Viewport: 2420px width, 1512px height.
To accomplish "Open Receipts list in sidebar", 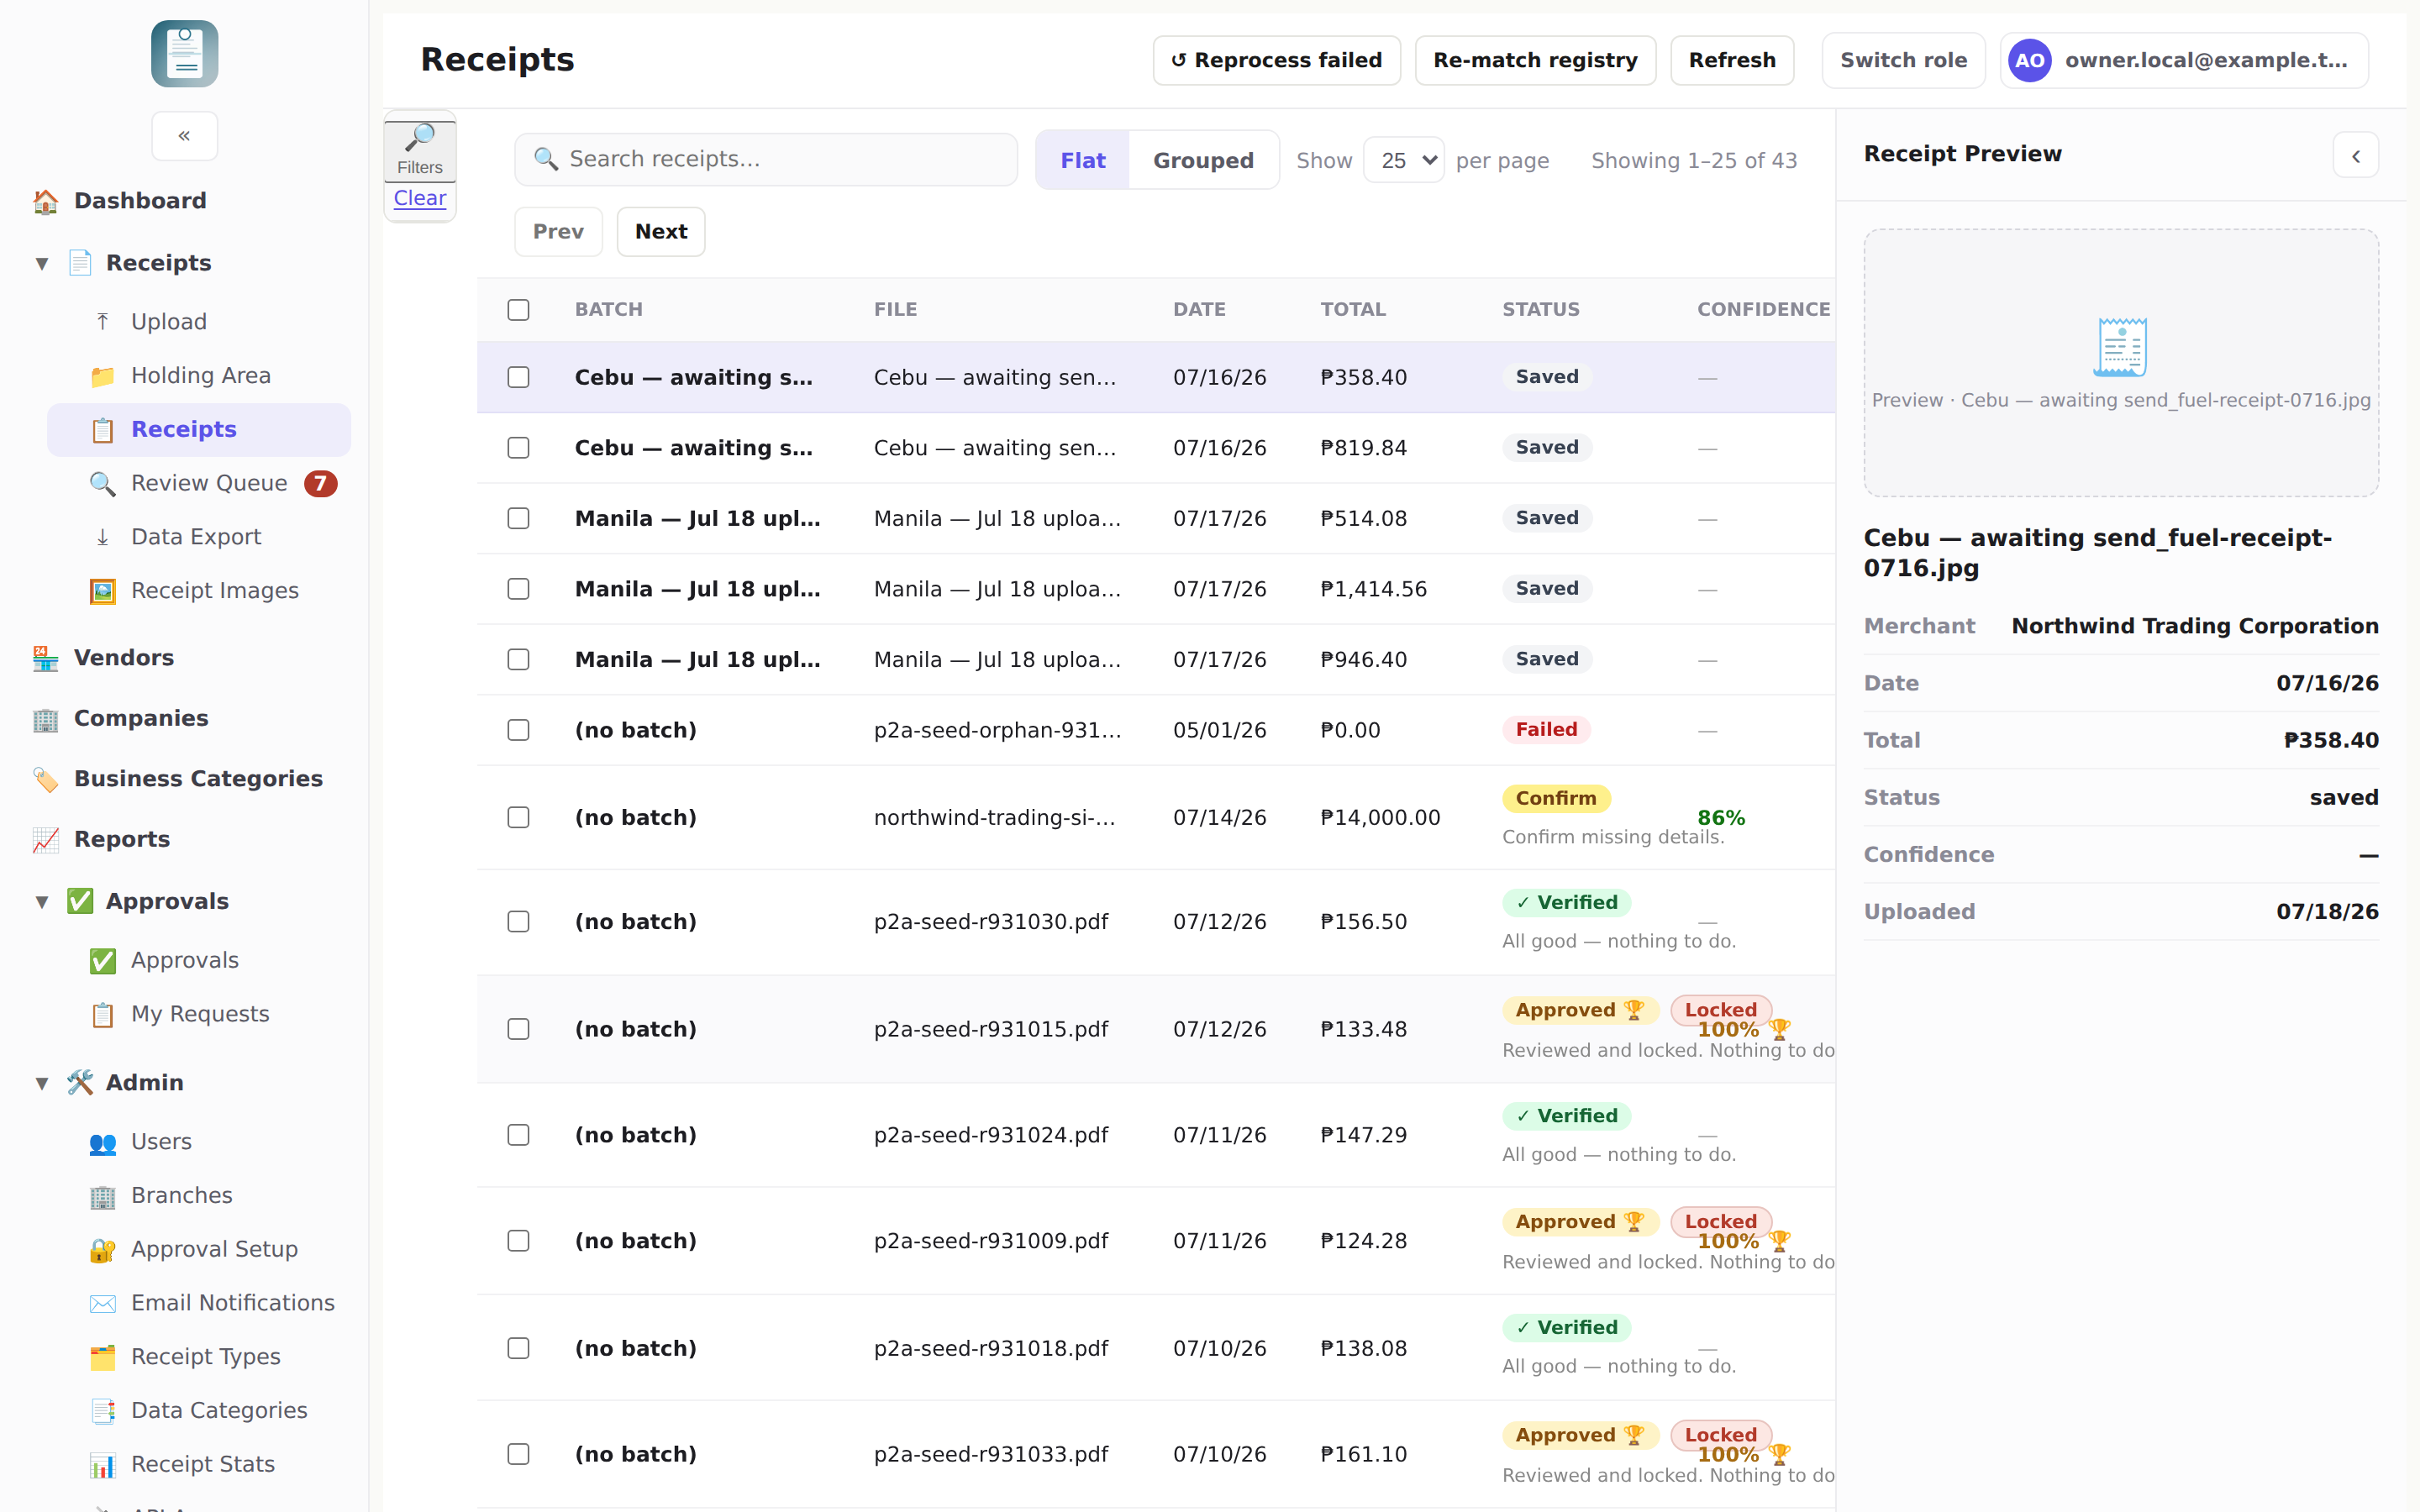I will point(199,430).
